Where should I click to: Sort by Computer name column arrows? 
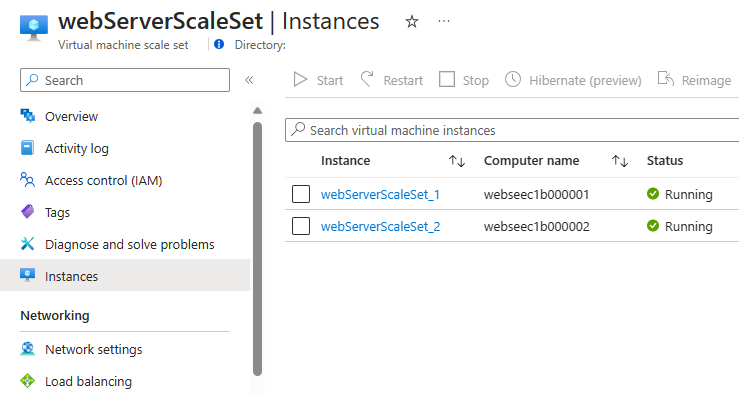click(620, 161)
